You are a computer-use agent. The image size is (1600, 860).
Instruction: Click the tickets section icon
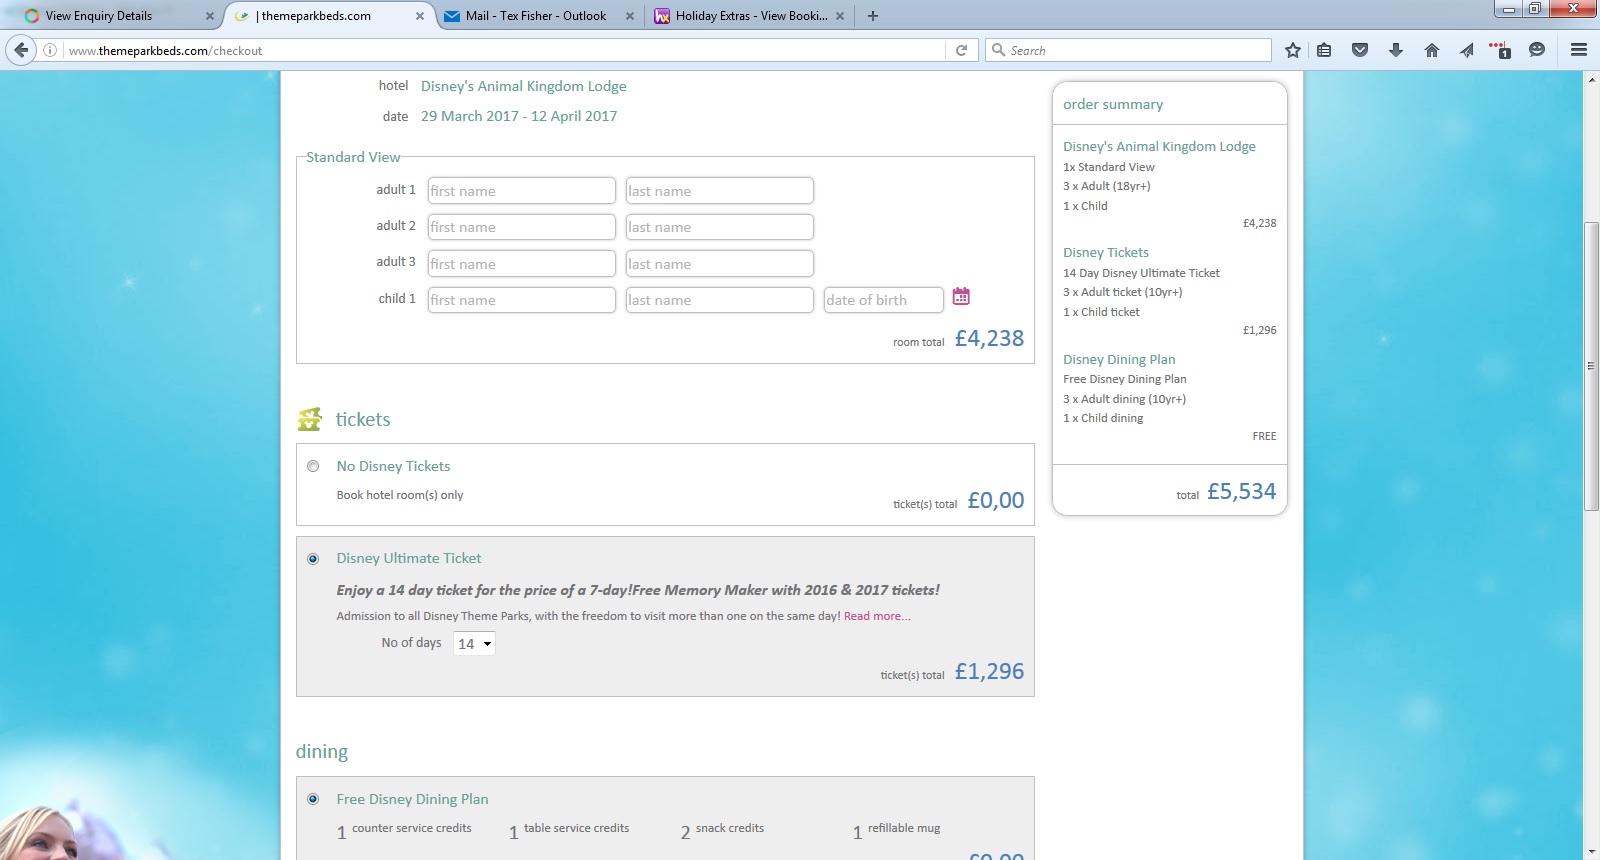pyautogui.click(x=310, y=419)
